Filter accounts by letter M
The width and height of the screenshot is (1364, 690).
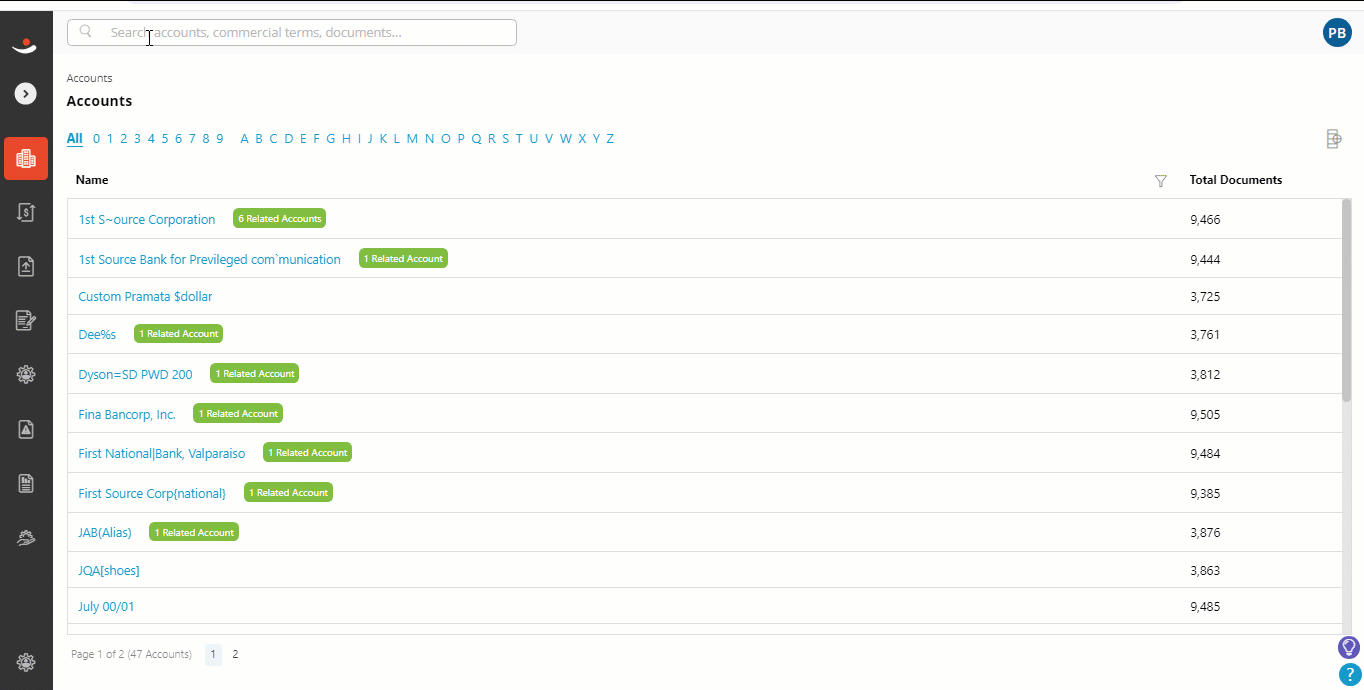[413, 139]
